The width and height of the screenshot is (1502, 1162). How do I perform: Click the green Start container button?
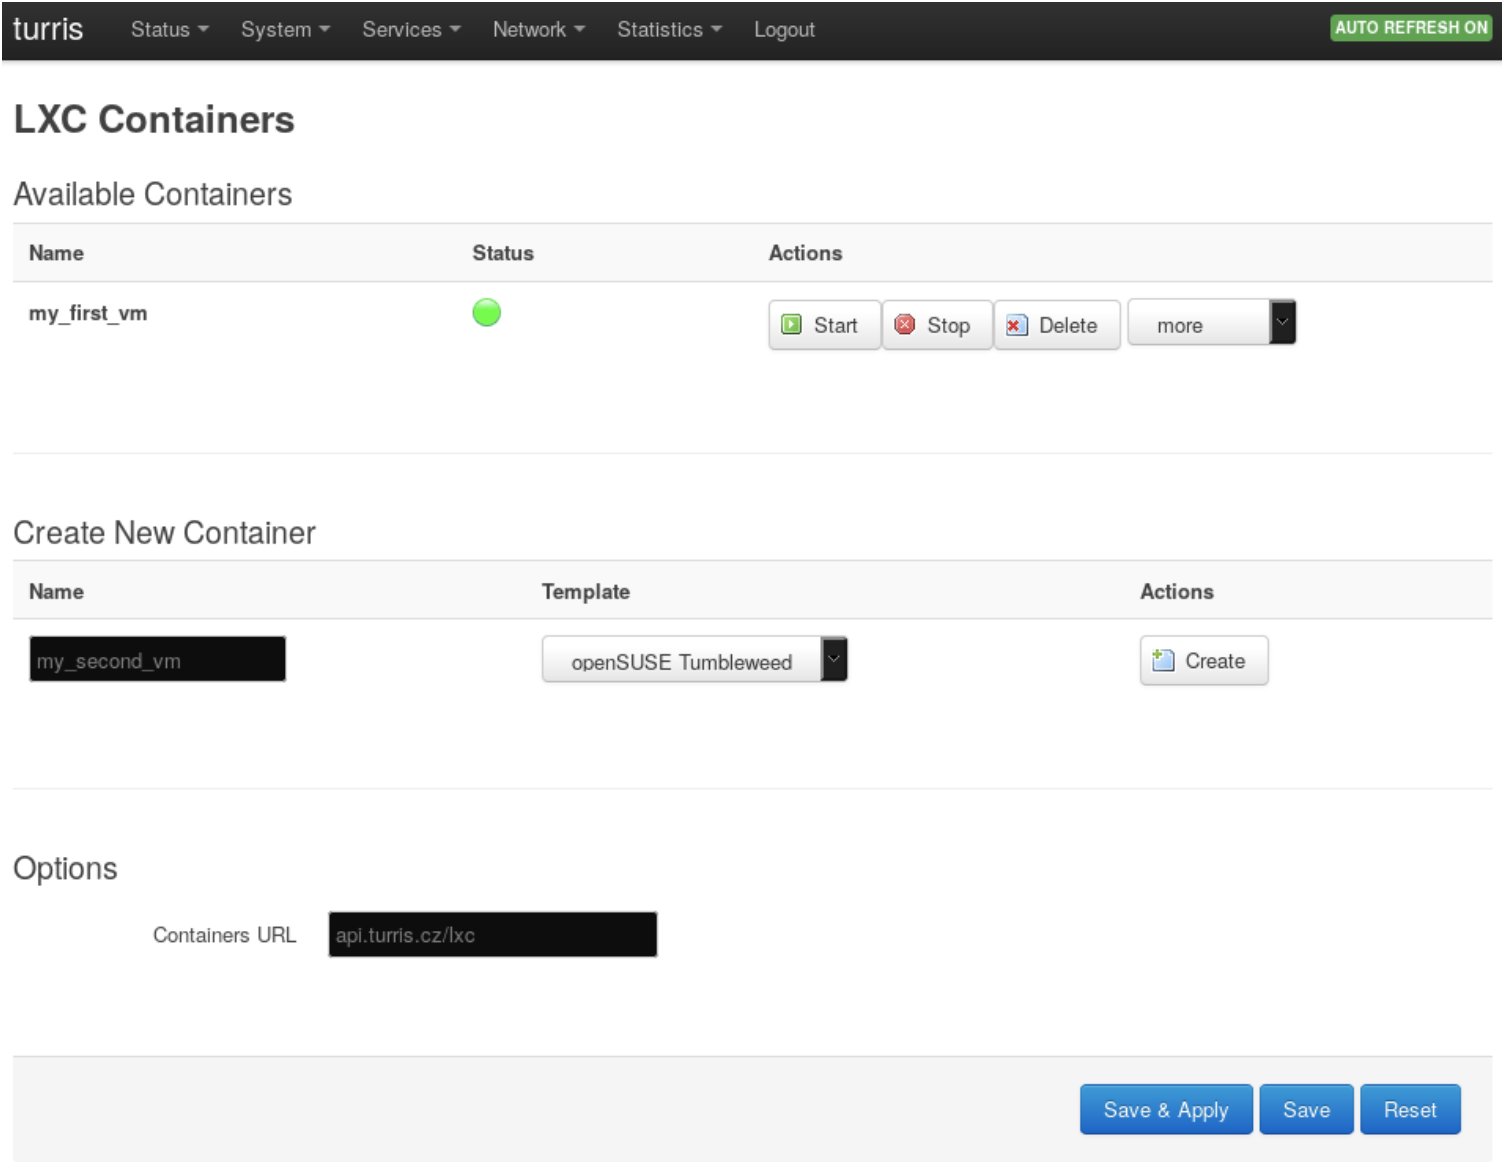click(x=823, y=325)
